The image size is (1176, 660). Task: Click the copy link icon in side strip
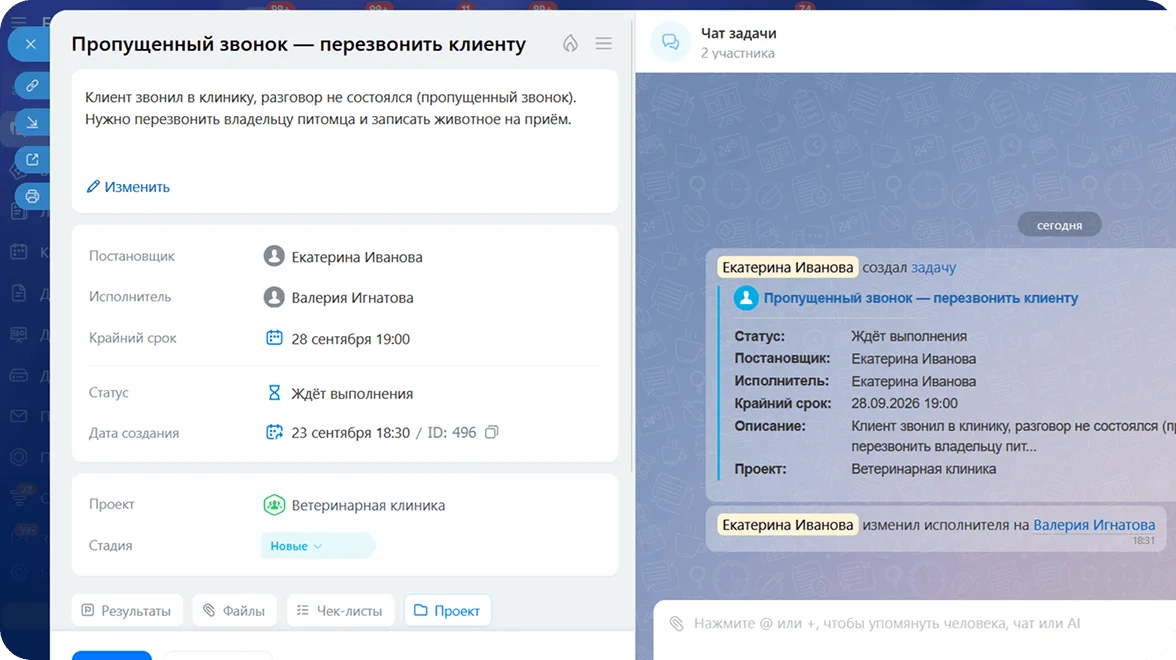click(32, 86)
